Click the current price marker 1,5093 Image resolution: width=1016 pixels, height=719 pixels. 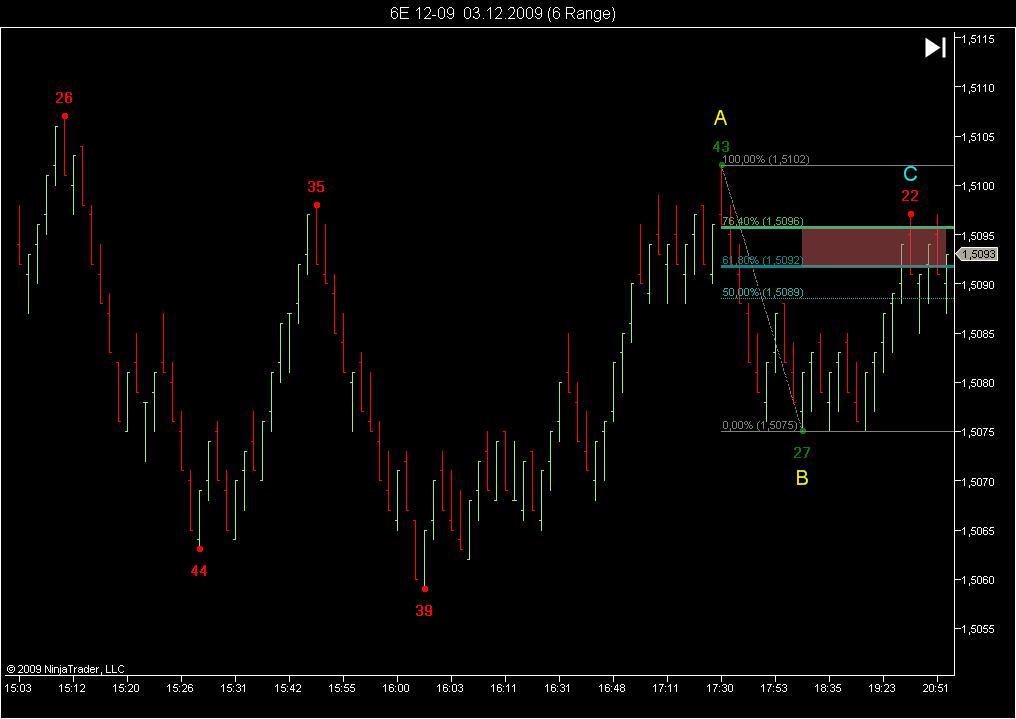click(977, 255)
